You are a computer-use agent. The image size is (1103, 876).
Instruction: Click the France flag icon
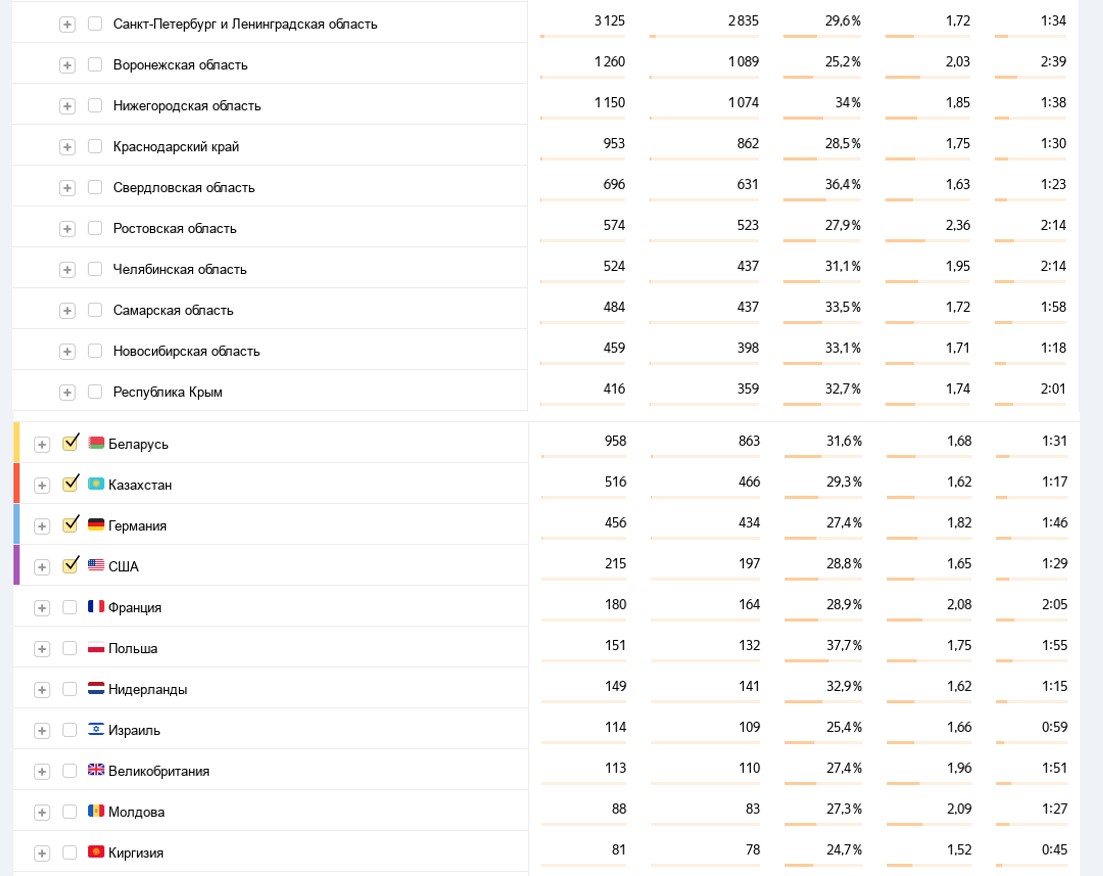96,607
